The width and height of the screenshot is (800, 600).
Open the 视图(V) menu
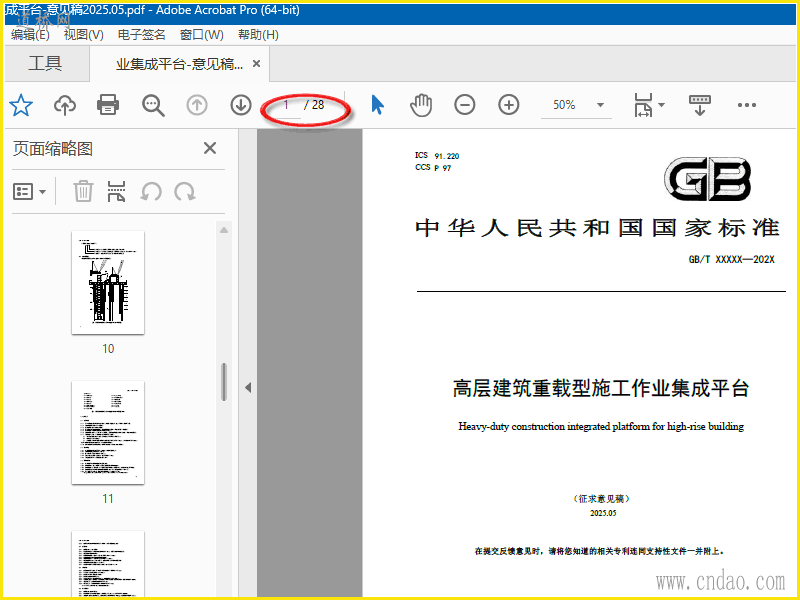coord(84,35)
